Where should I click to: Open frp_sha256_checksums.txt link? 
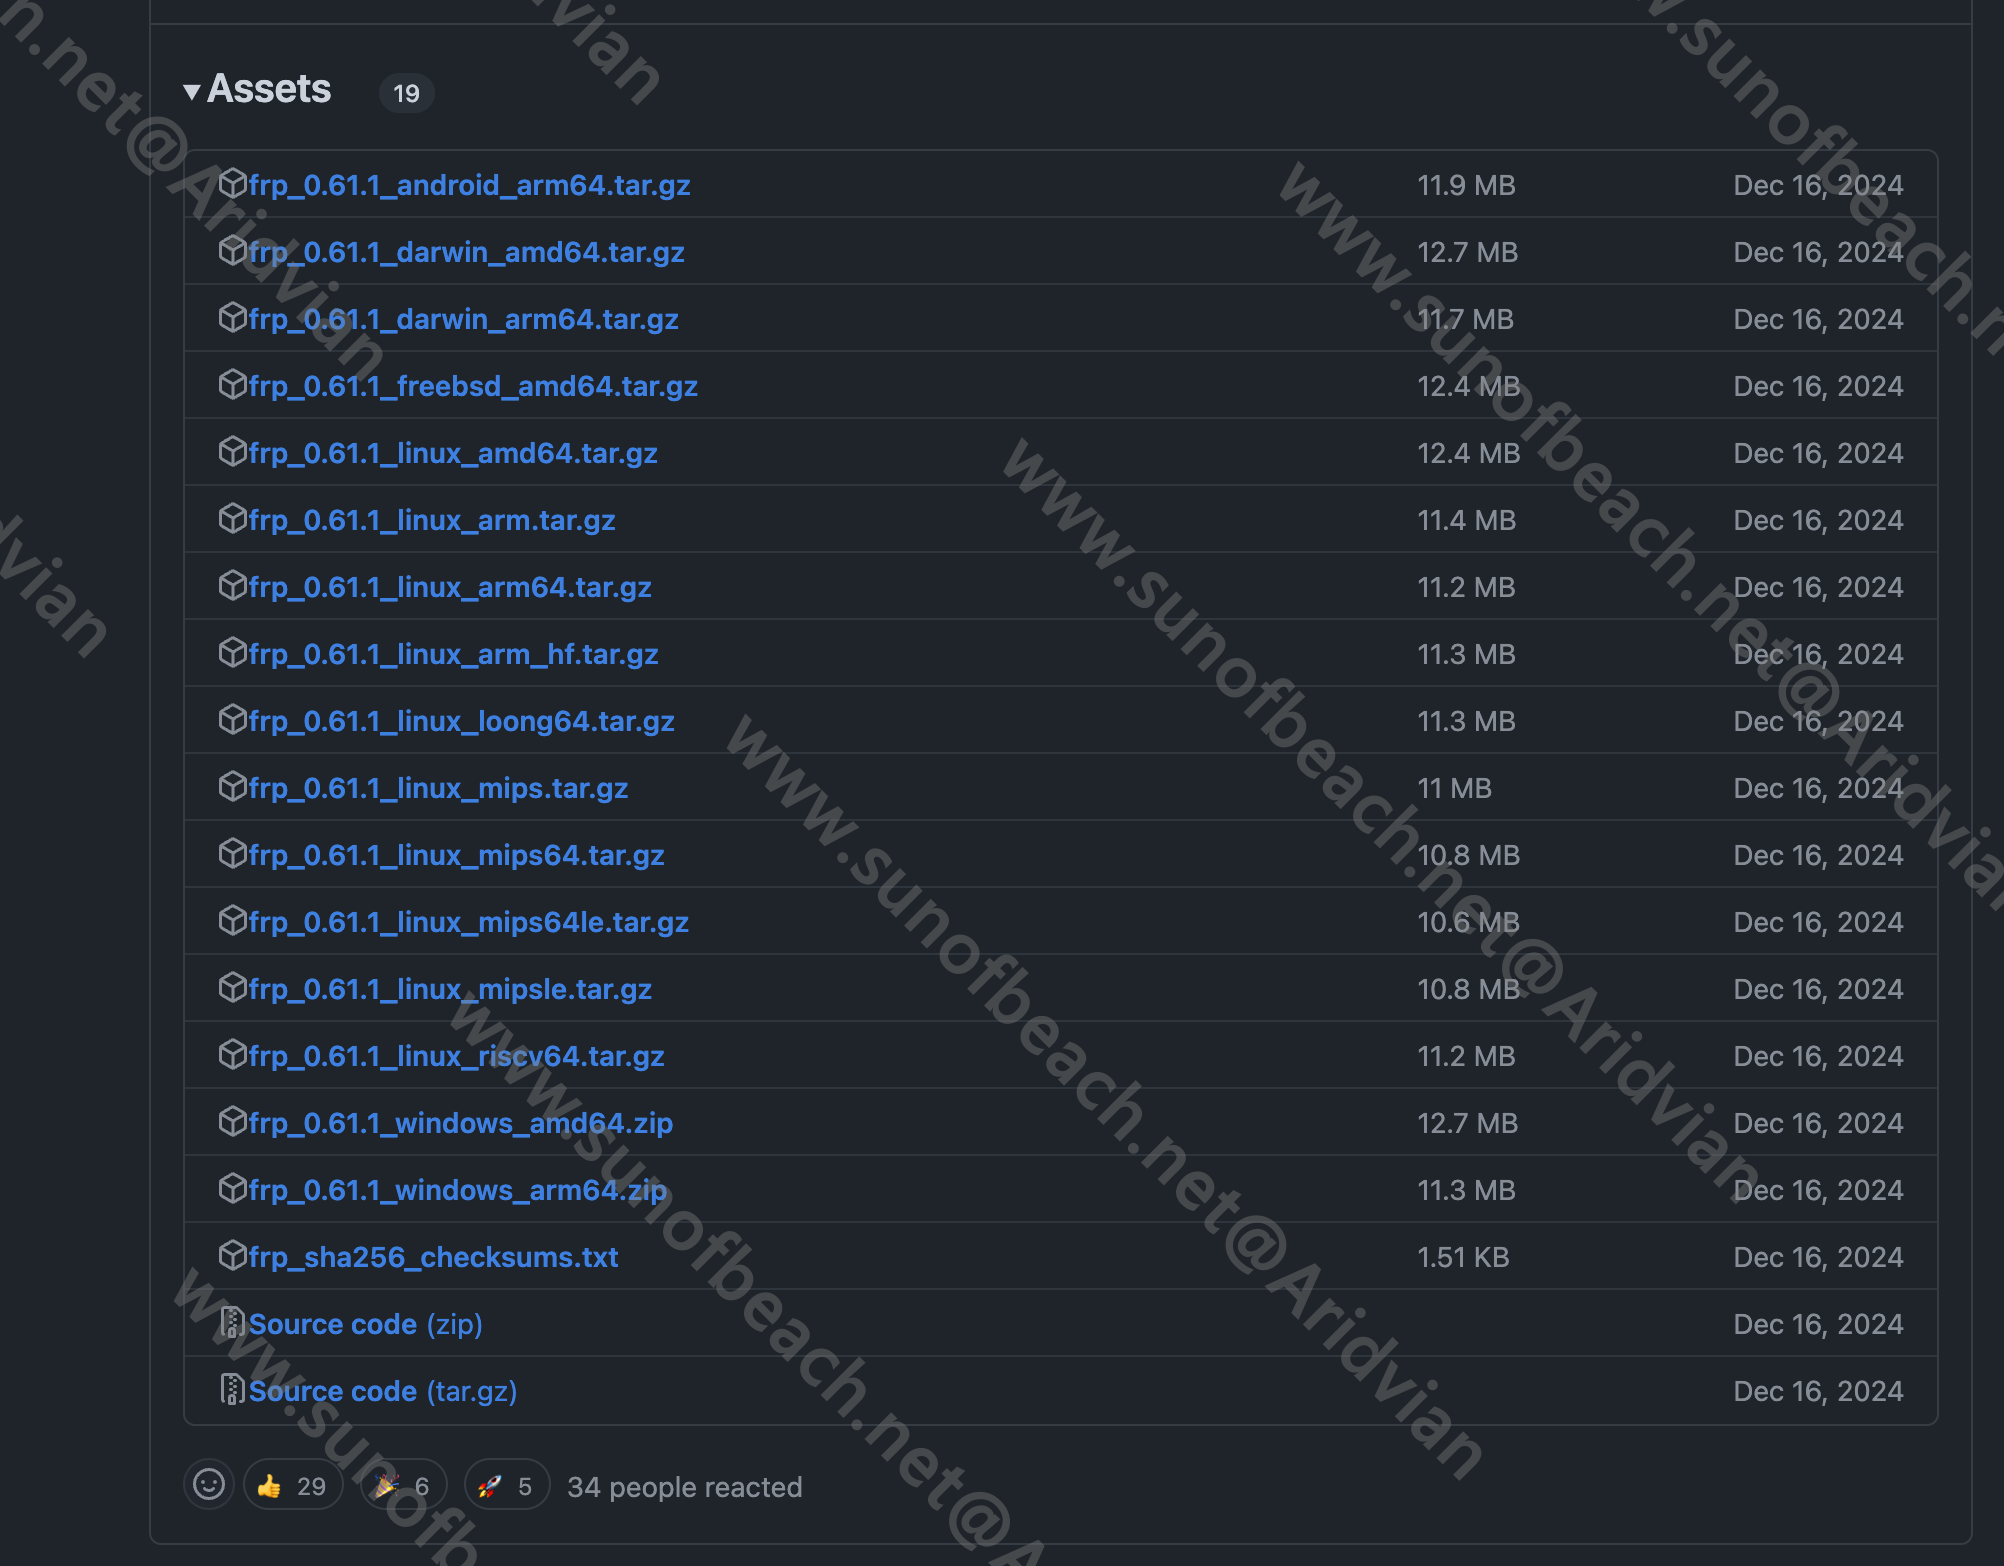coord(433,1257)
